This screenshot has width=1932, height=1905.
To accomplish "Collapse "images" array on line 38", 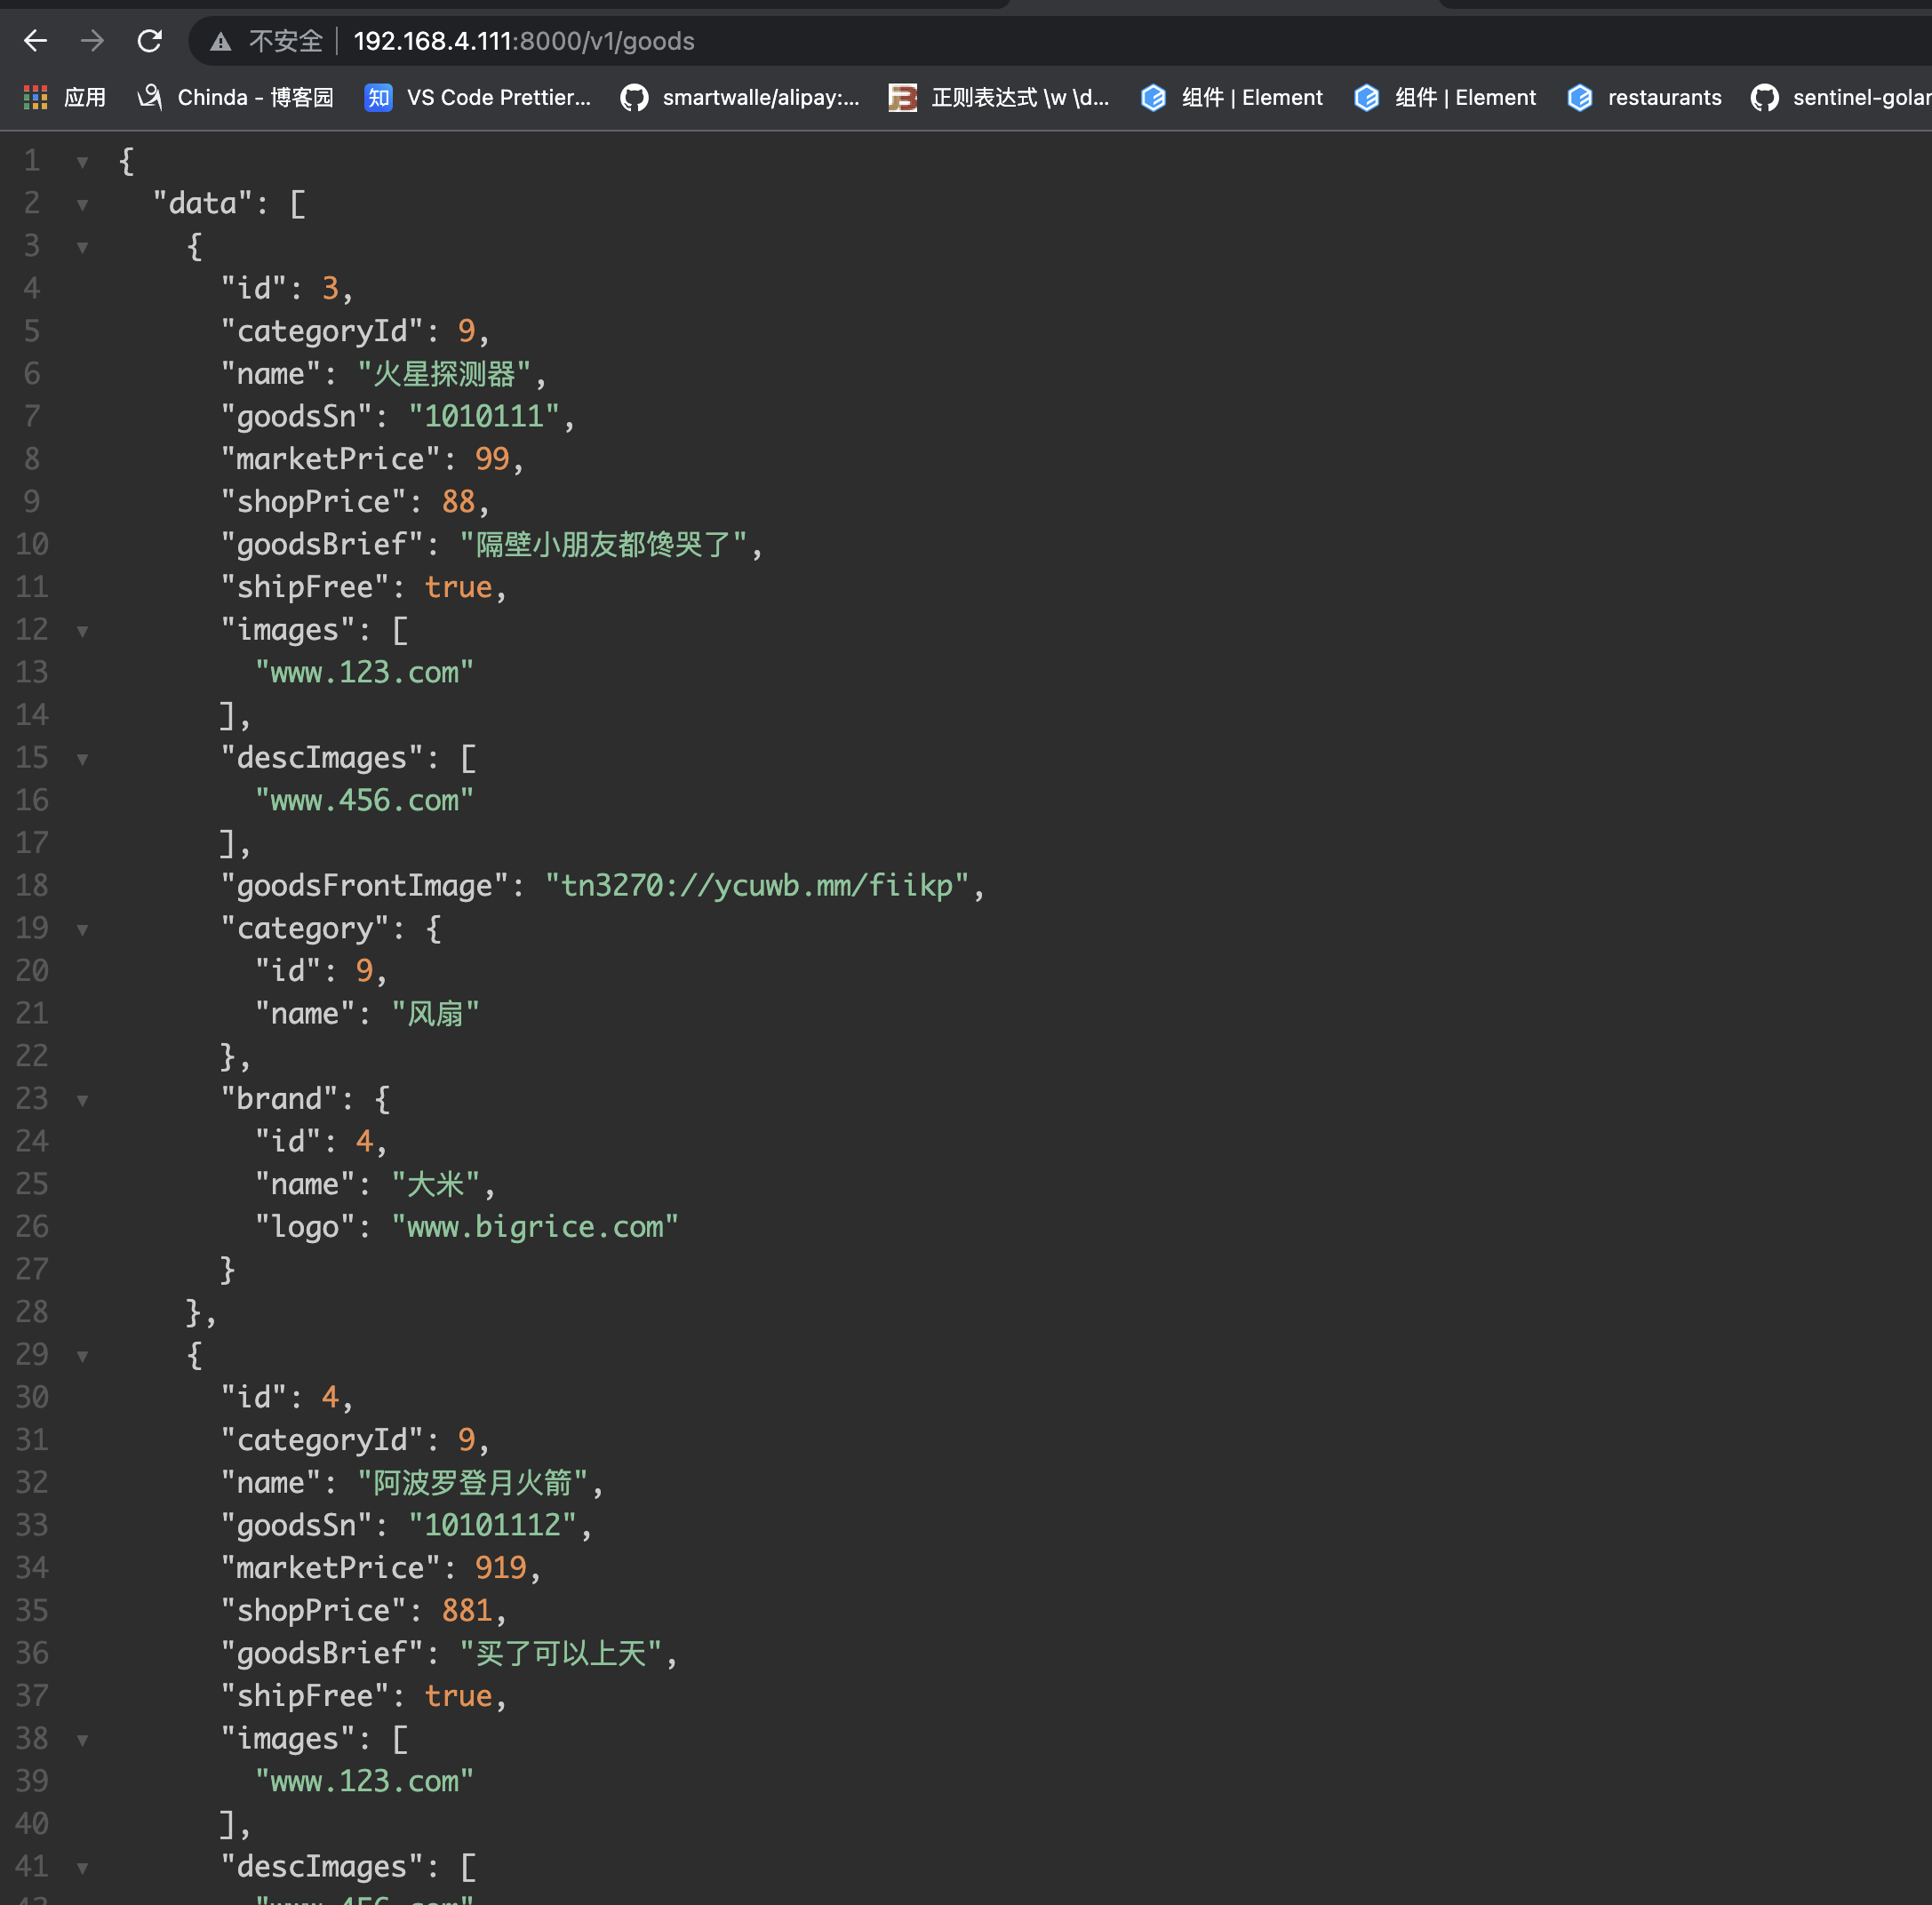I will tap(83, 1740).
